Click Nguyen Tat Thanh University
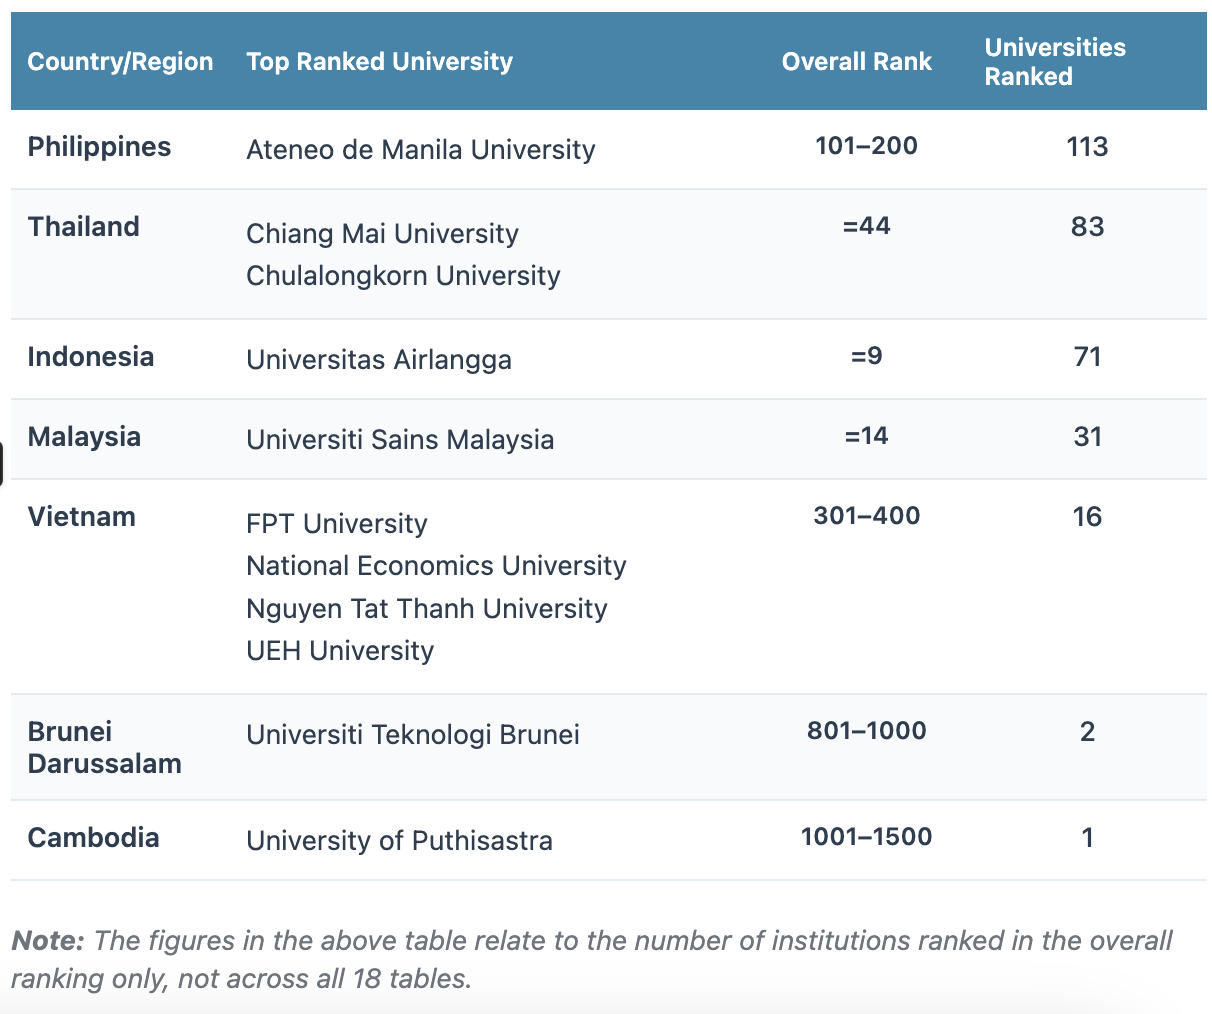The width and height of the screenshot is (1212, 1014). click(x=426, y=609)
